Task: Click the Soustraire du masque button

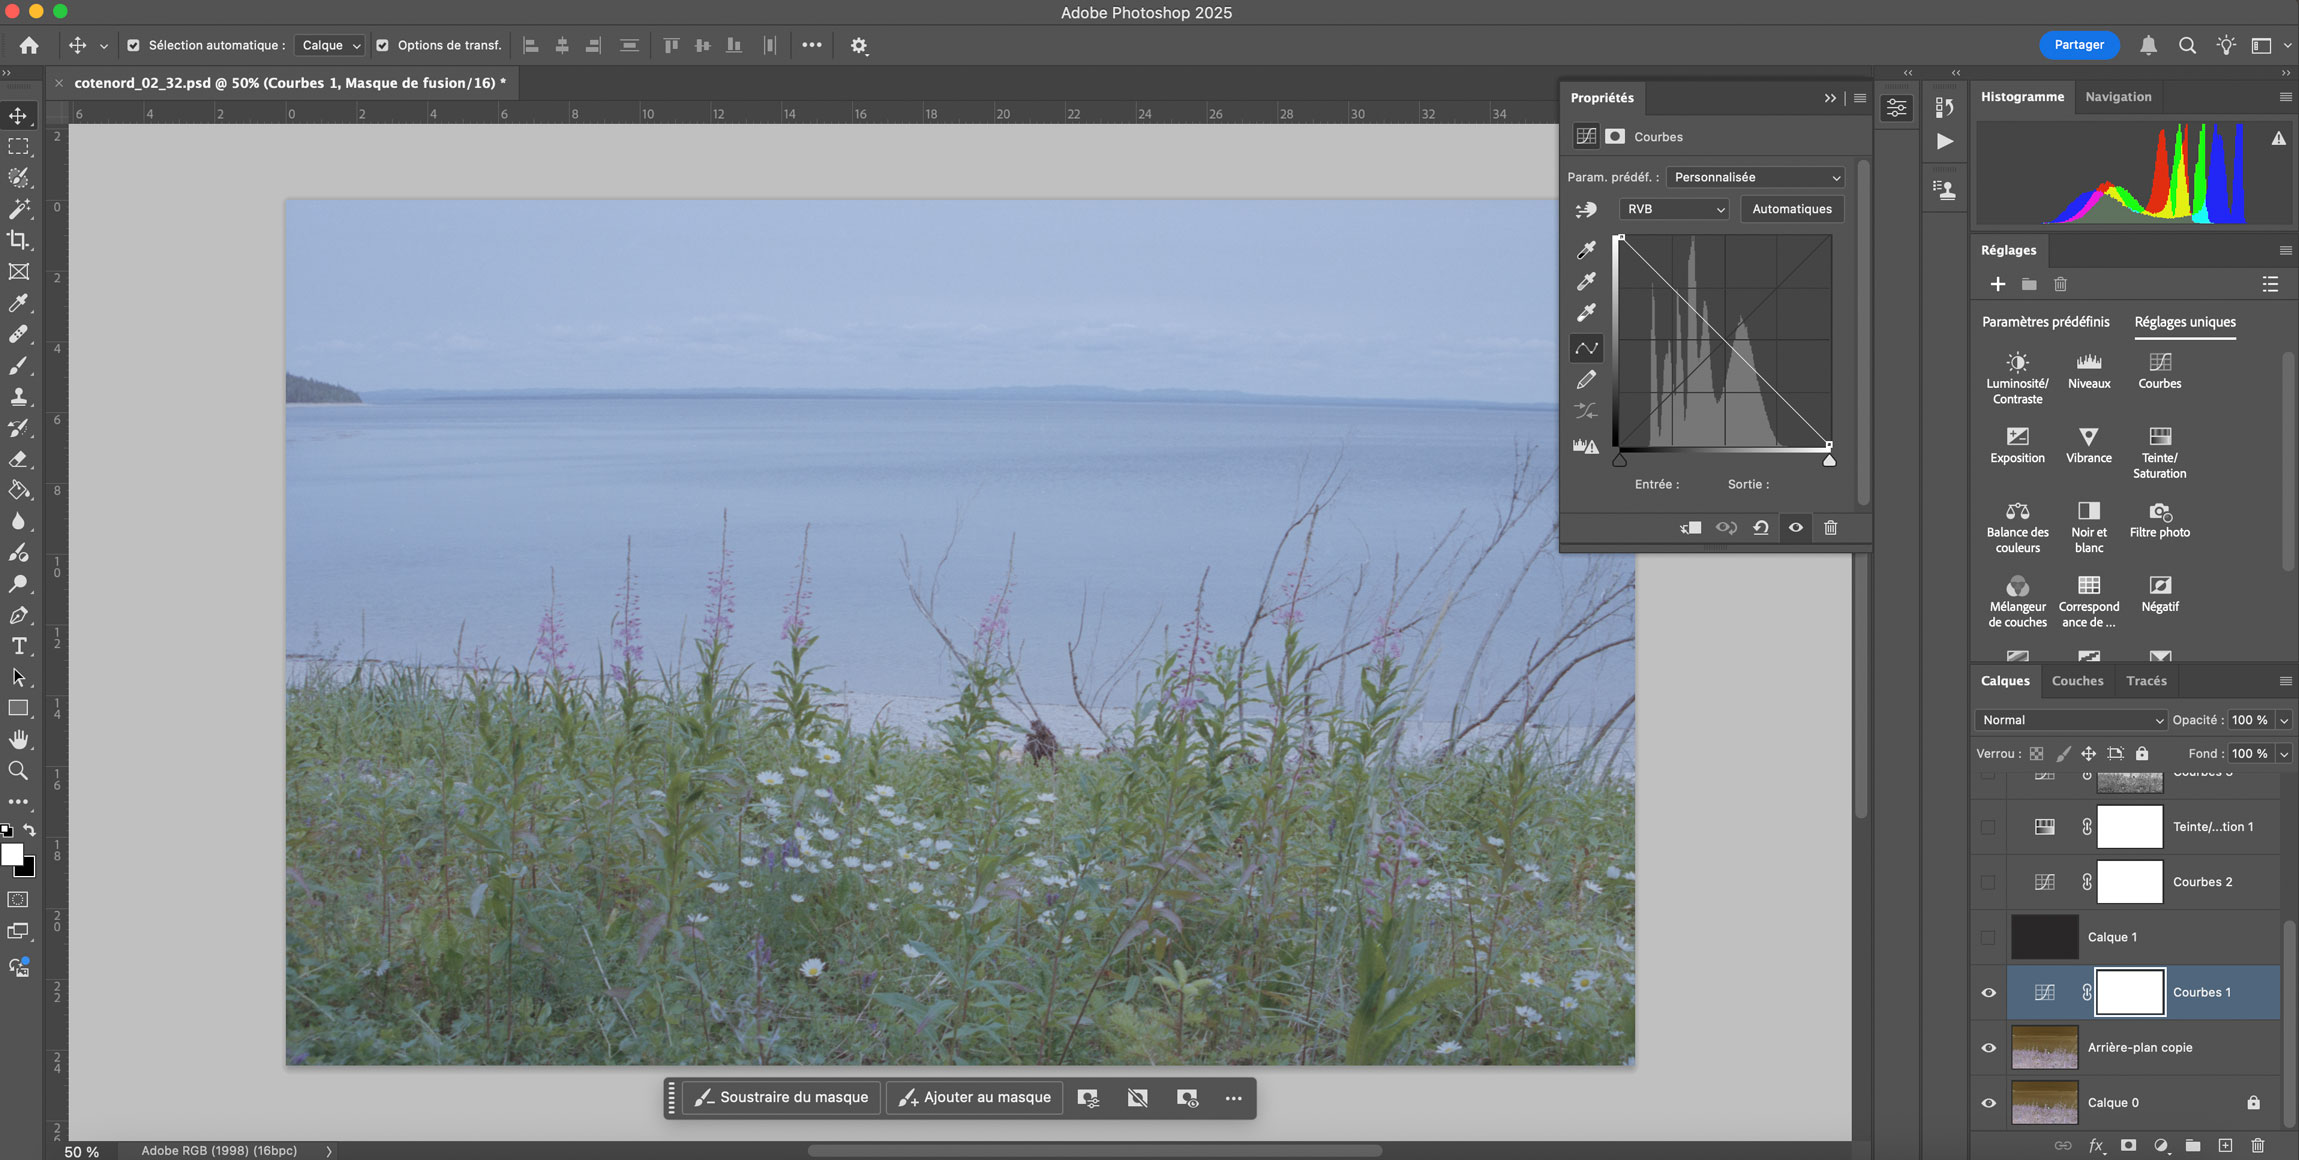Action: pos(782,1098)
